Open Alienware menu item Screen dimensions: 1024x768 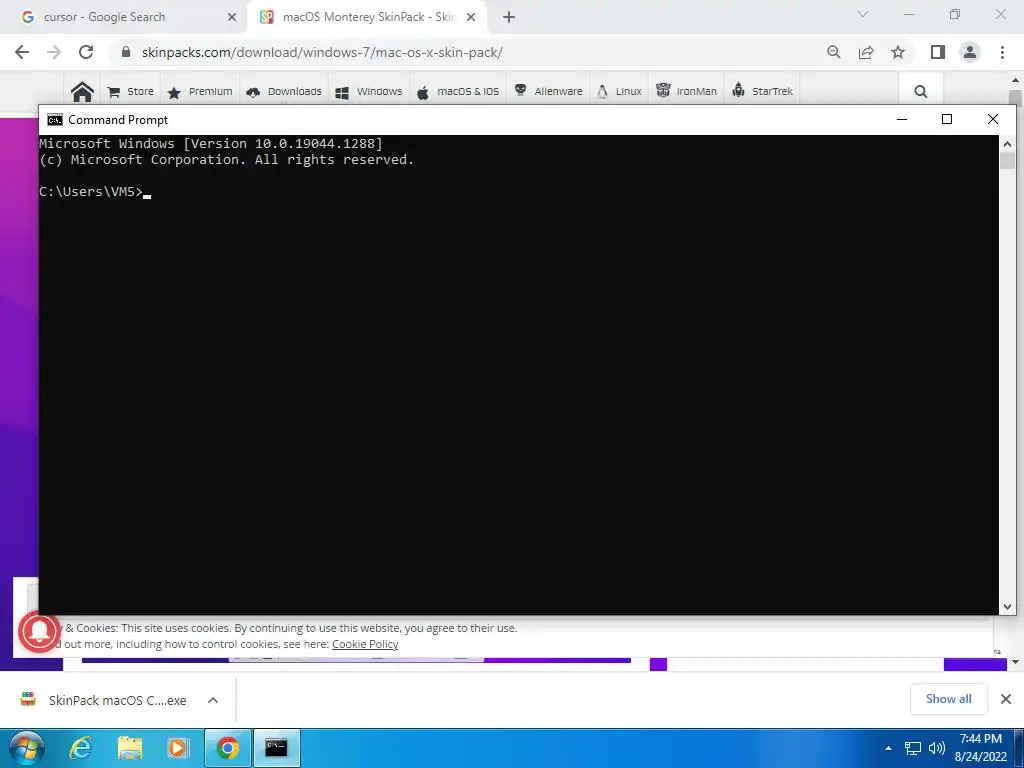tap(549, 91)
